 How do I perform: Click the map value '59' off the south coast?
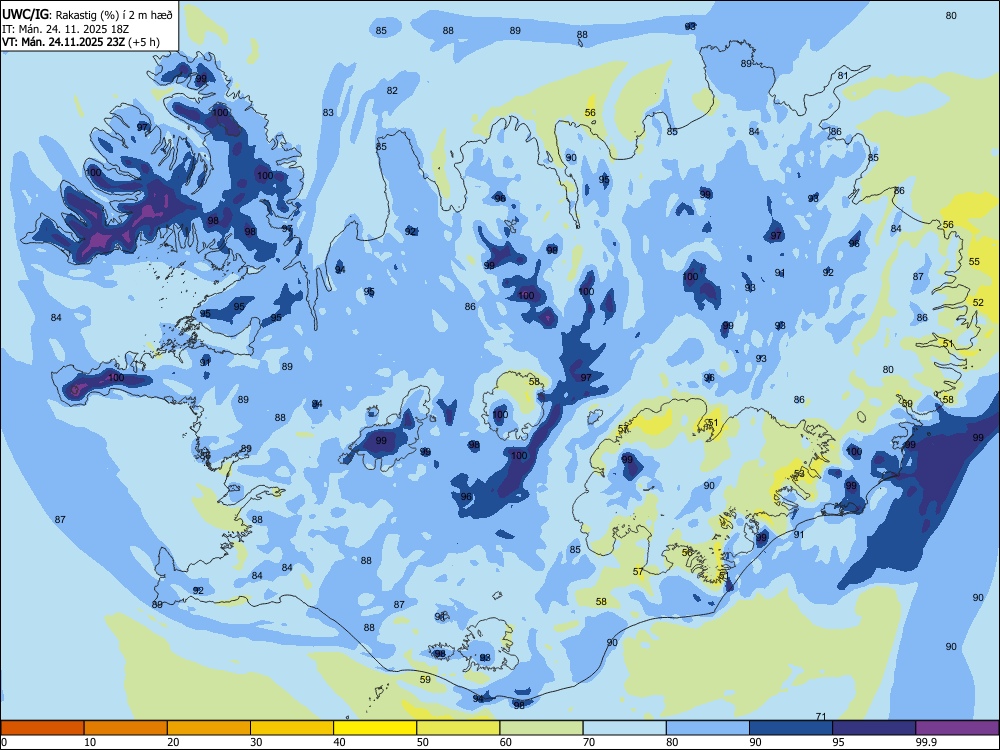point(425,679)
